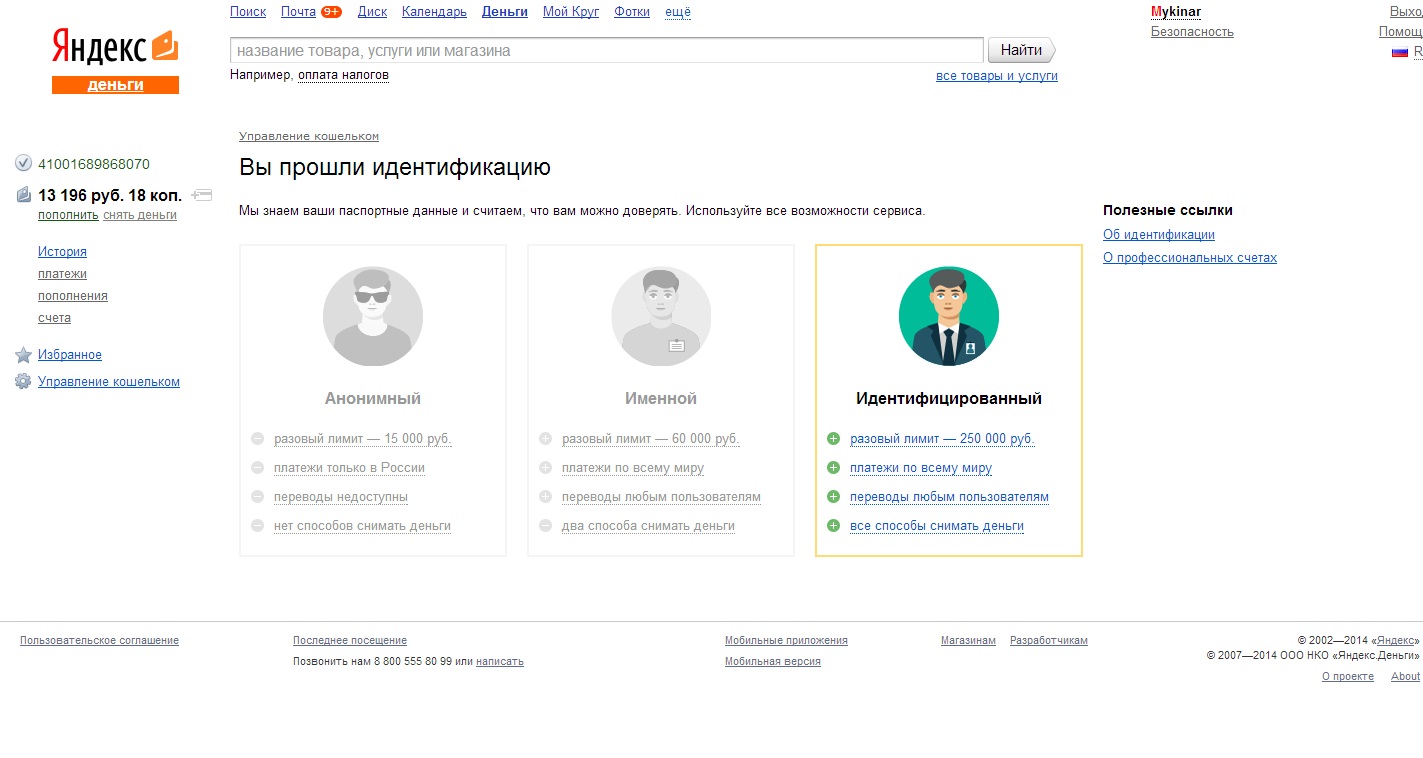This screenshot has width=1423, height=758.
Task: Open the Об идентификации link
Action: pyautogui.click(x=1159, y=235)
